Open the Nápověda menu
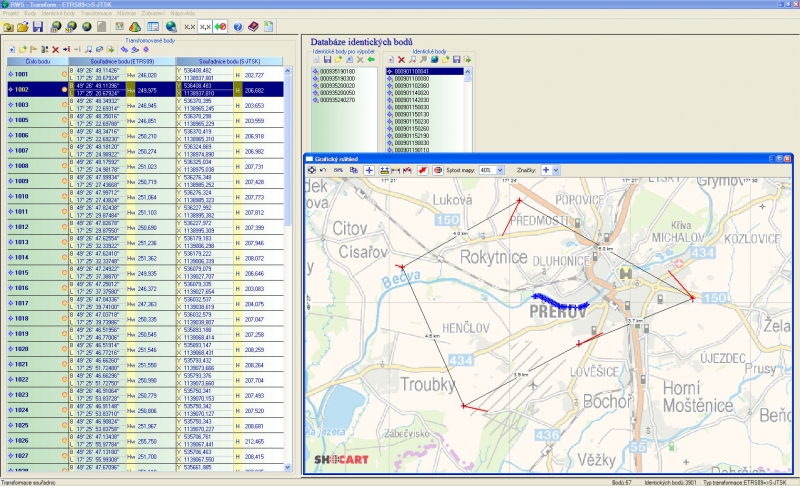 click(x=183, y=13)
